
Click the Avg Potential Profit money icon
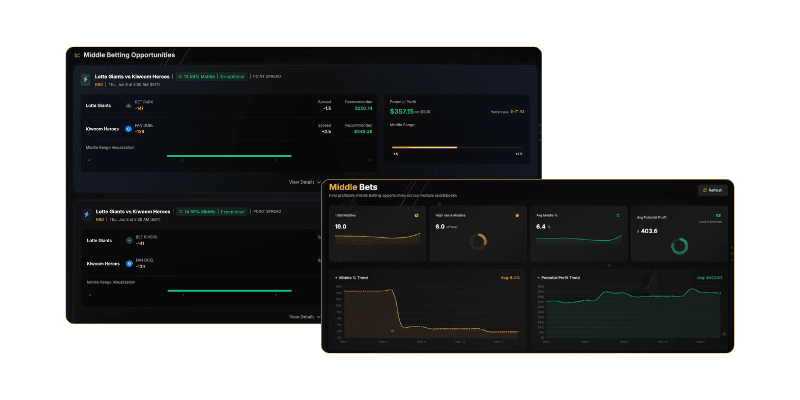pyautogui.click(x=718, y=216)
